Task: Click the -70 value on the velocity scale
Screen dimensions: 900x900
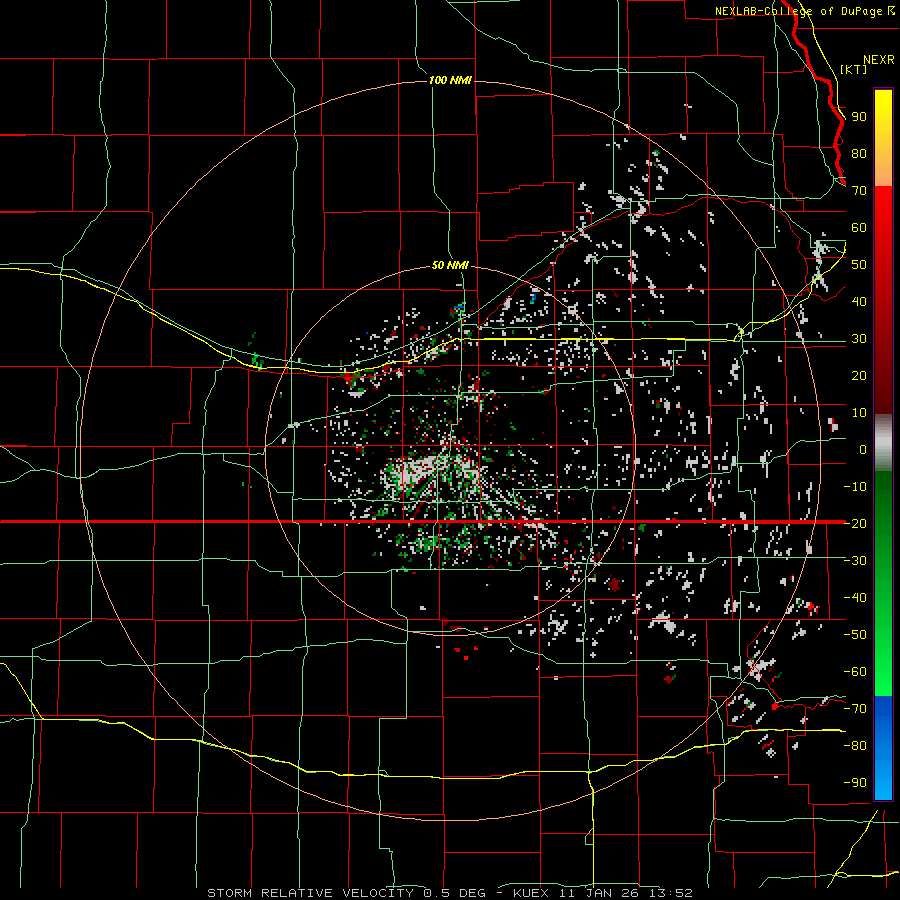Action: [855, 709]
